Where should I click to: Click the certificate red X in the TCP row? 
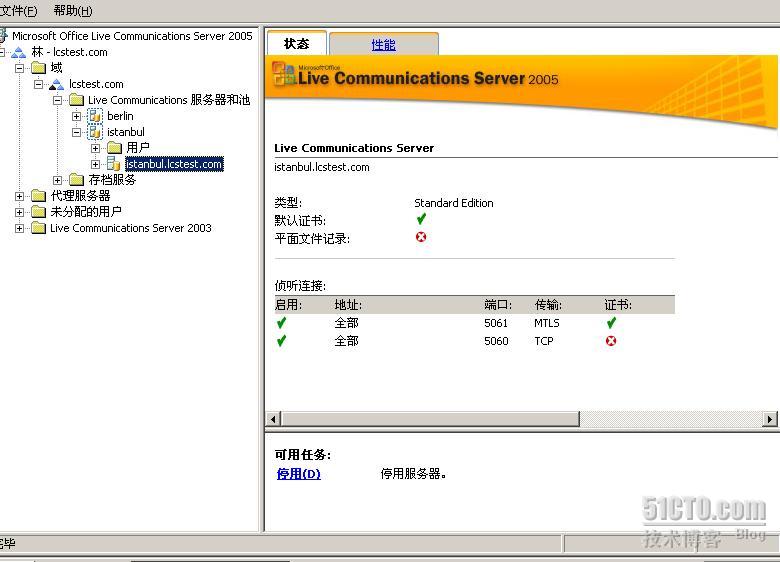point(611,341)
